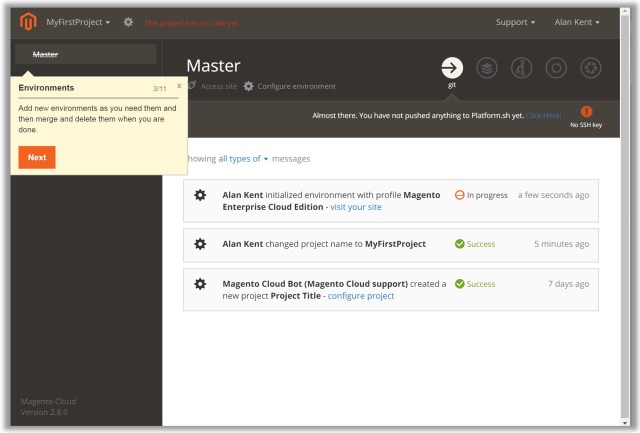
Task: Open the 'configure project' link
Action: 361,296
